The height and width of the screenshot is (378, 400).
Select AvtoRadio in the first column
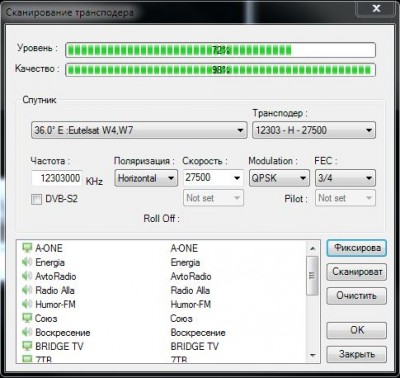(56, 276)
